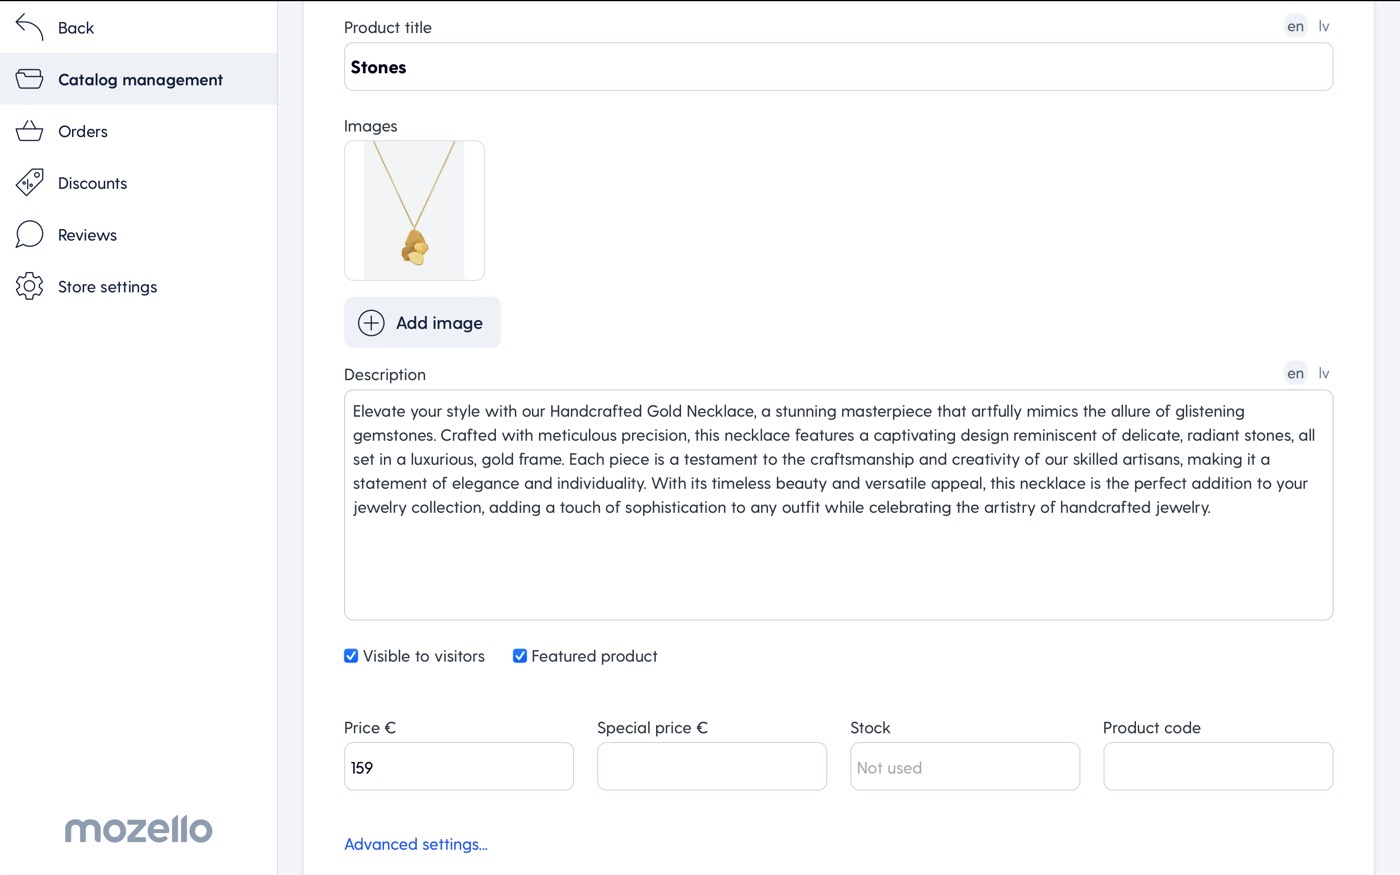Expand Advanced settings link
Image resolution: width=1400 pixels, height=875 pixels.
pos(416,844)
